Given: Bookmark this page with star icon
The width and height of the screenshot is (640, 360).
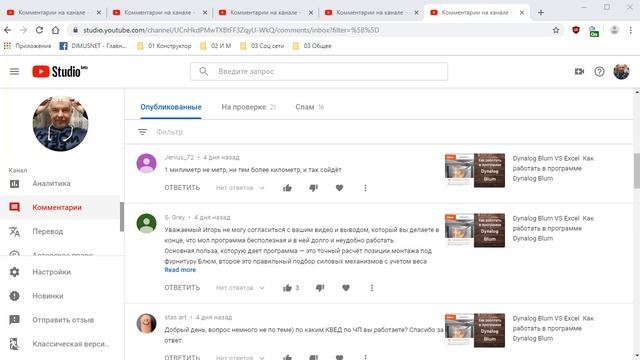Looking at the screenshot, I should (556, 30).
